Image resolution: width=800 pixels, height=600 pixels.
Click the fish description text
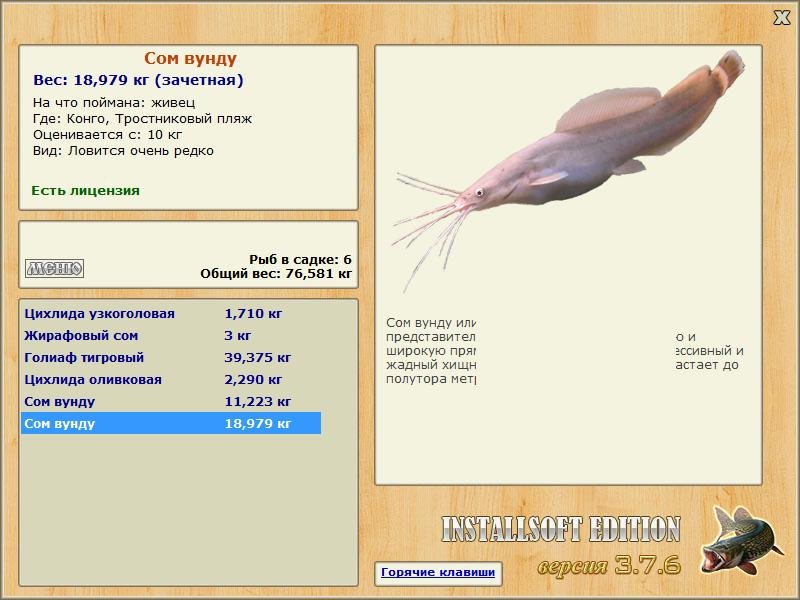coord(565,351)
